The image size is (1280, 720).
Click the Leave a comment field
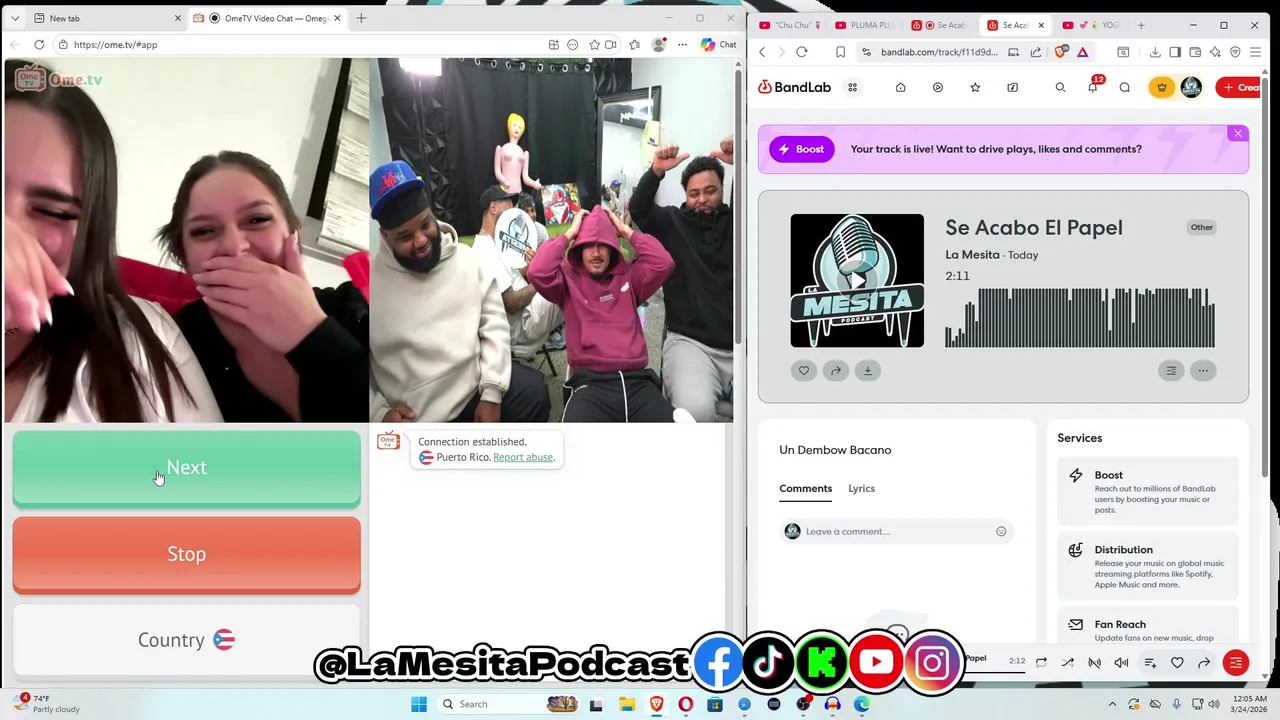tap(896, 532)
